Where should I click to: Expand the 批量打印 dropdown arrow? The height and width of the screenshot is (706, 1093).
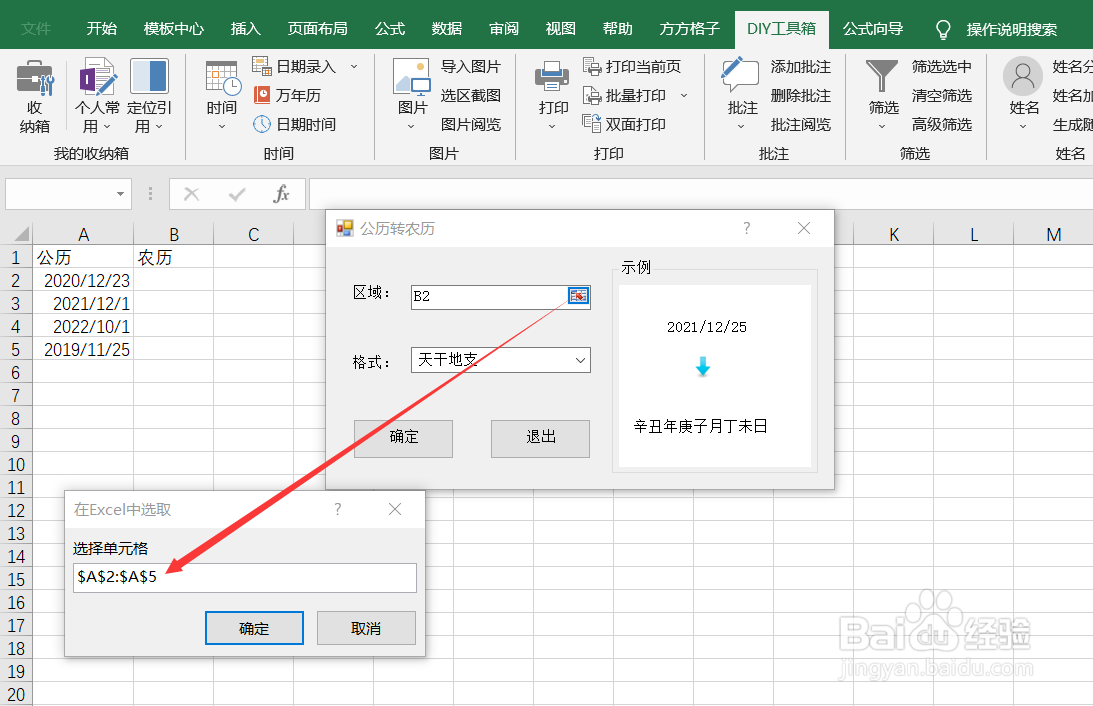coord(684,95)
